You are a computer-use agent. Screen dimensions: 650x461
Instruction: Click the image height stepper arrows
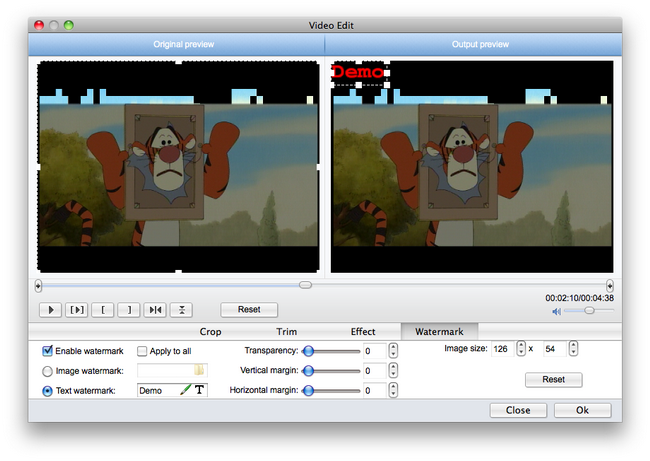click(x=573, y=348)
